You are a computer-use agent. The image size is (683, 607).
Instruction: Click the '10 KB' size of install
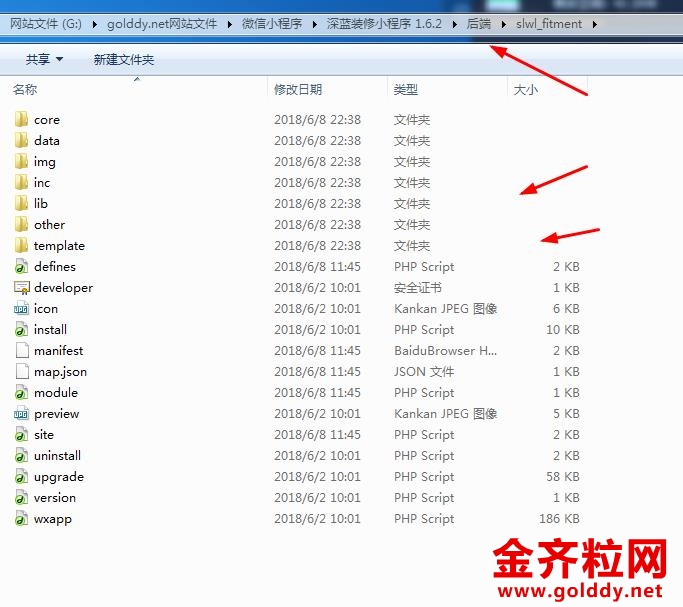(x=563, y=330)
